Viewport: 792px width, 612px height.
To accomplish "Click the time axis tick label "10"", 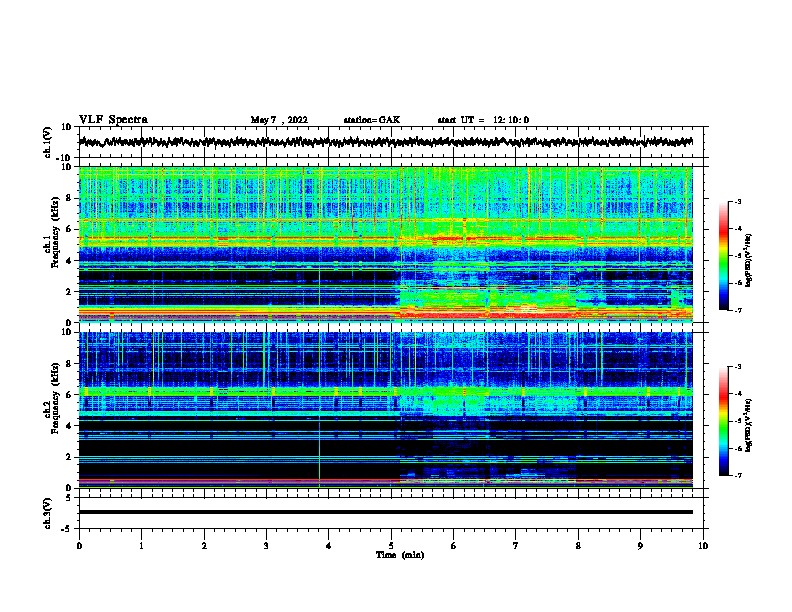I will 703,546.
